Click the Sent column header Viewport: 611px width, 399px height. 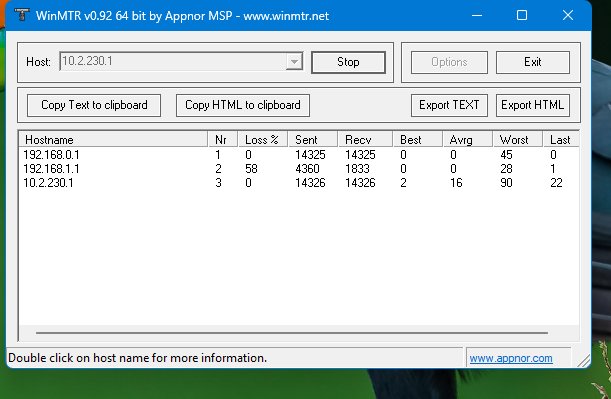tap(313, 139)
